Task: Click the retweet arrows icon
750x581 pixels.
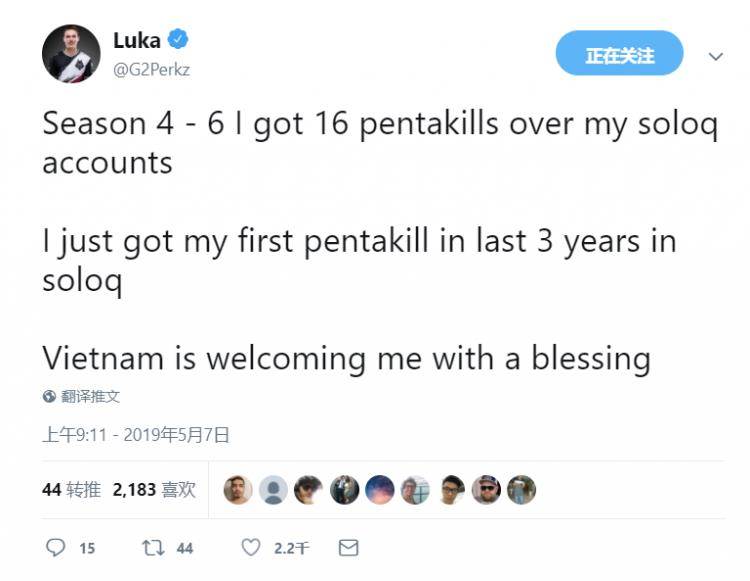Action: (153, 547)
